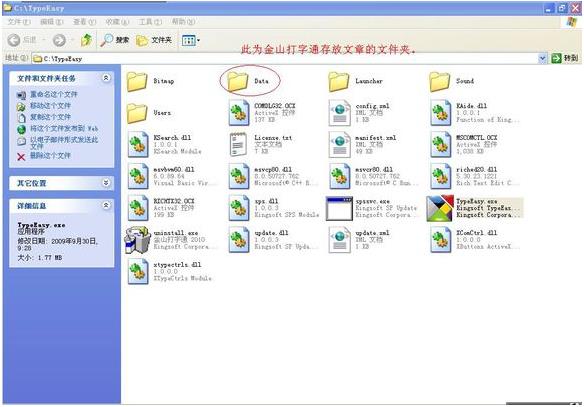Open the Tools menu

(x=150, y=22)
